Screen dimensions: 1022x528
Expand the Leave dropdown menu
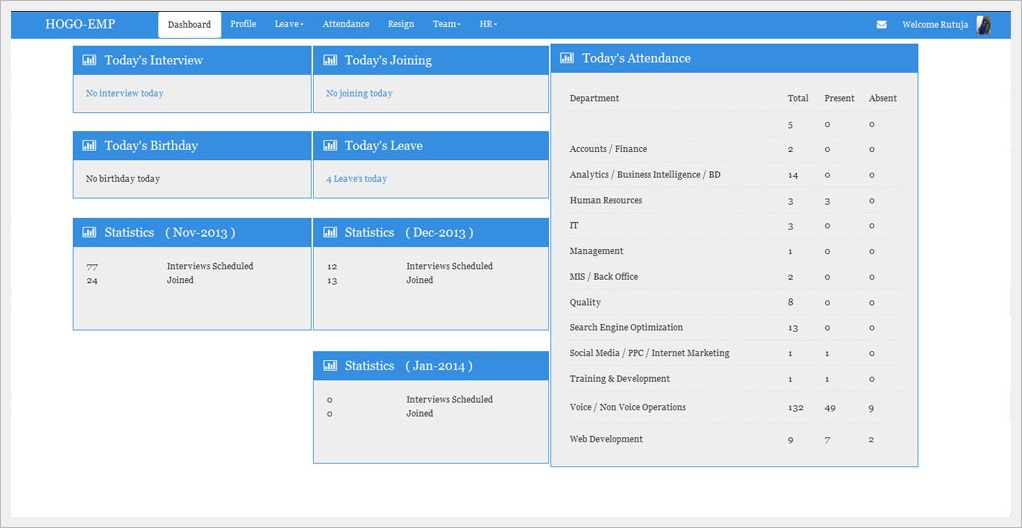[289, 24]
